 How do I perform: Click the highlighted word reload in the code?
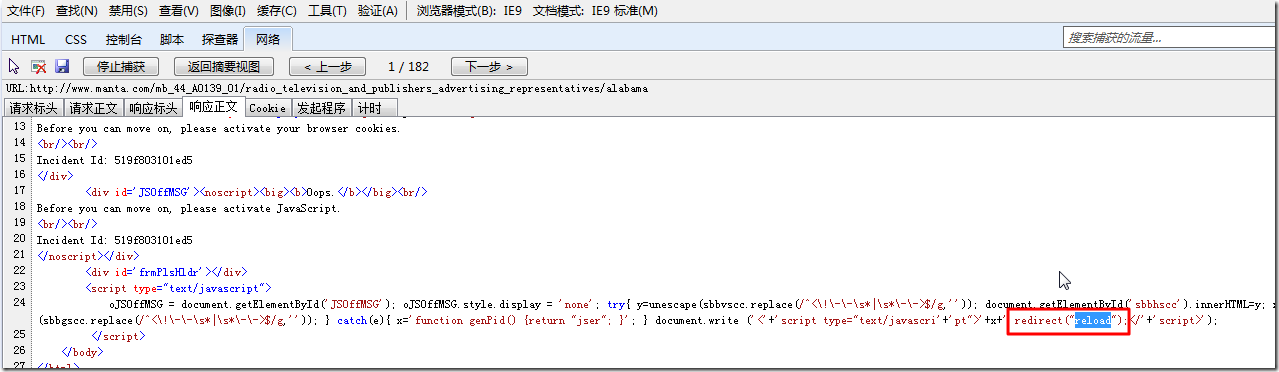(x=1092, y=320)
